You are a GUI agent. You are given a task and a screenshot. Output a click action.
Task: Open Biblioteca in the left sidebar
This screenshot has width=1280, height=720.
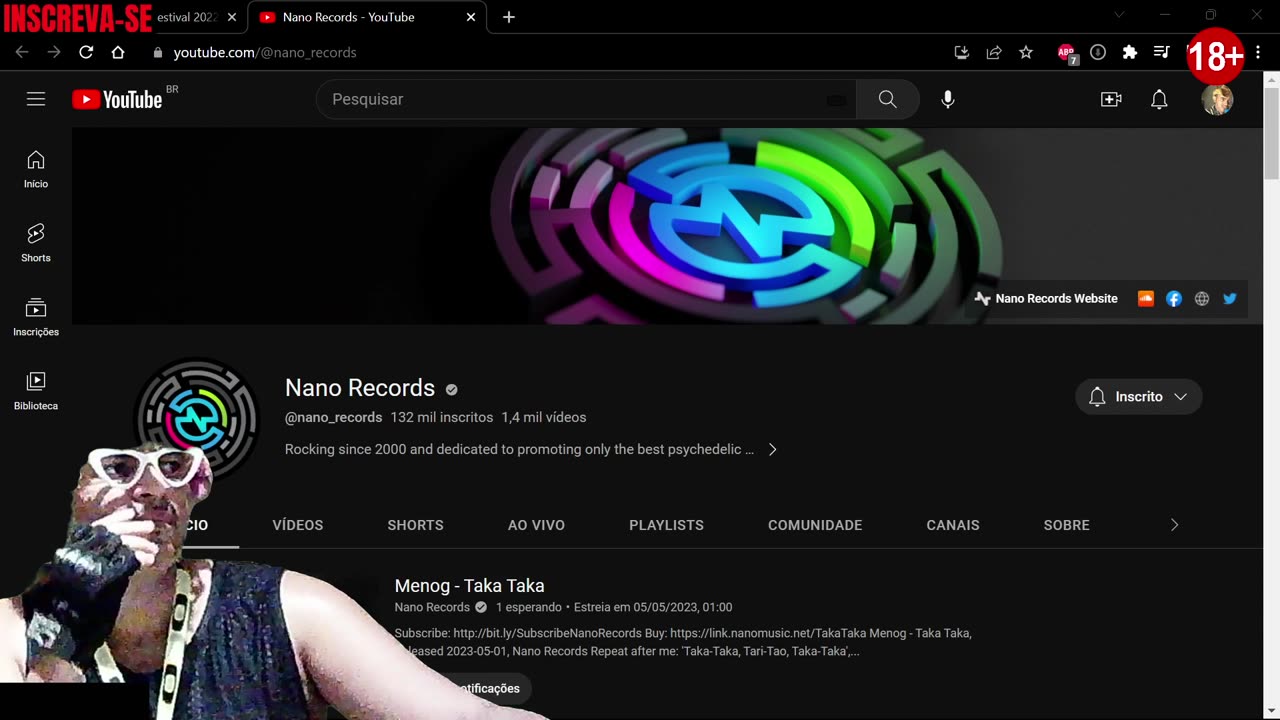(36, 391)
